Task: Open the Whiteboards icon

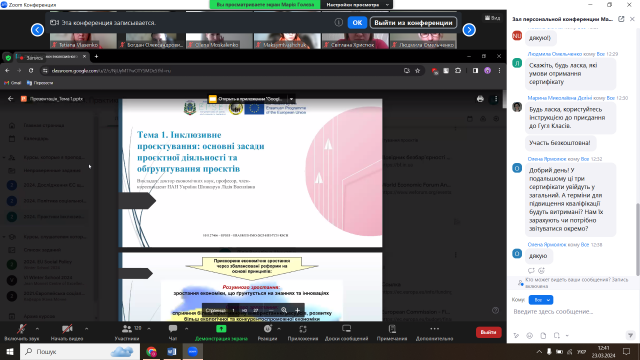Action: click(347, 329)
